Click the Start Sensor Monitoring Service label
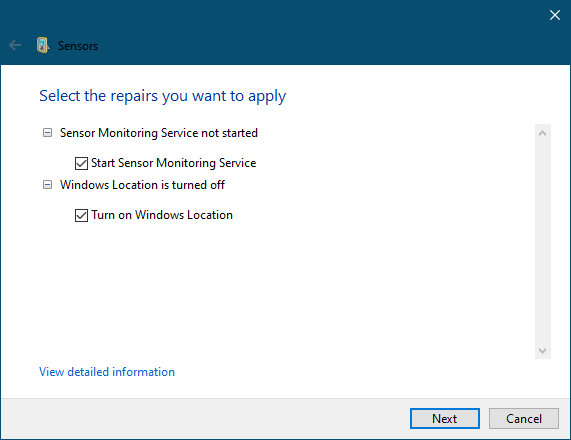The image size is (571, 440). (x=173, y=163)
